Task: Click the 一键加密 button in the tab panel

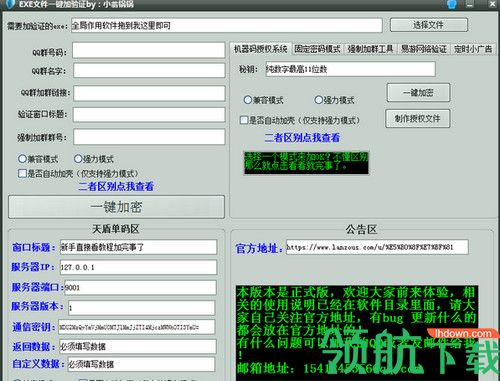Action: coord(418,92)
